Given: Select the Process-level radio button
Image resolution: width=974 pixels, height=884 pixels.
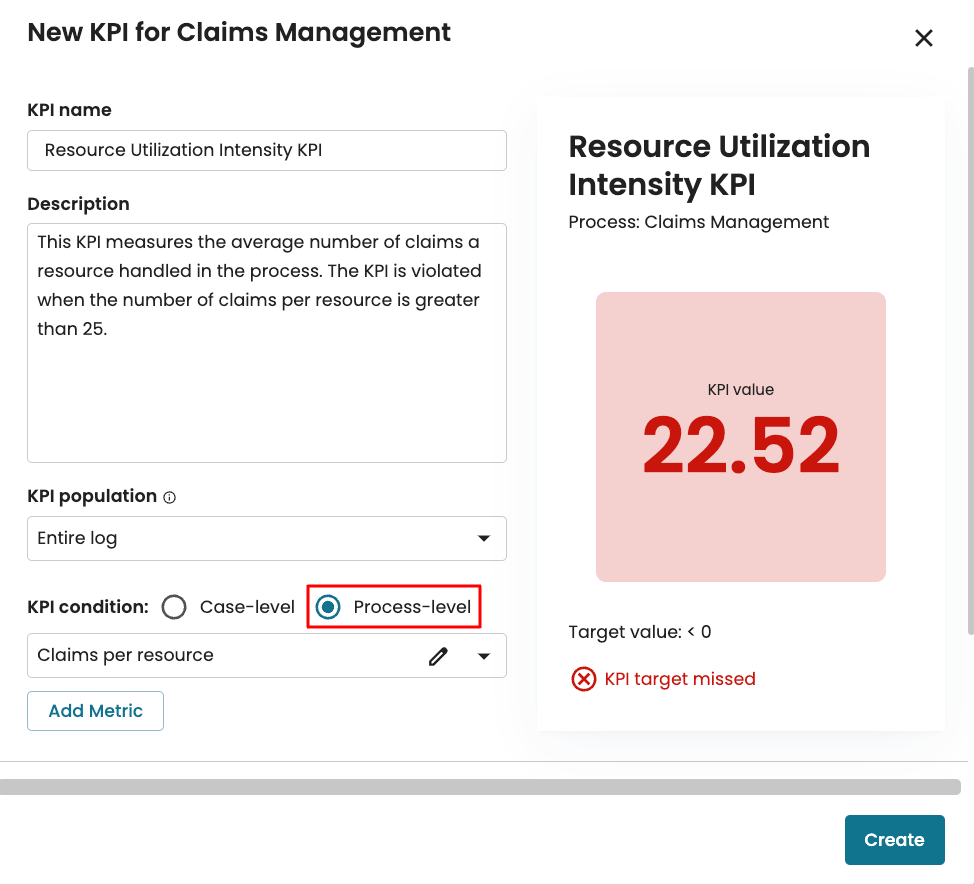Looking at the screenshot, I should click(x=328, y=607).
